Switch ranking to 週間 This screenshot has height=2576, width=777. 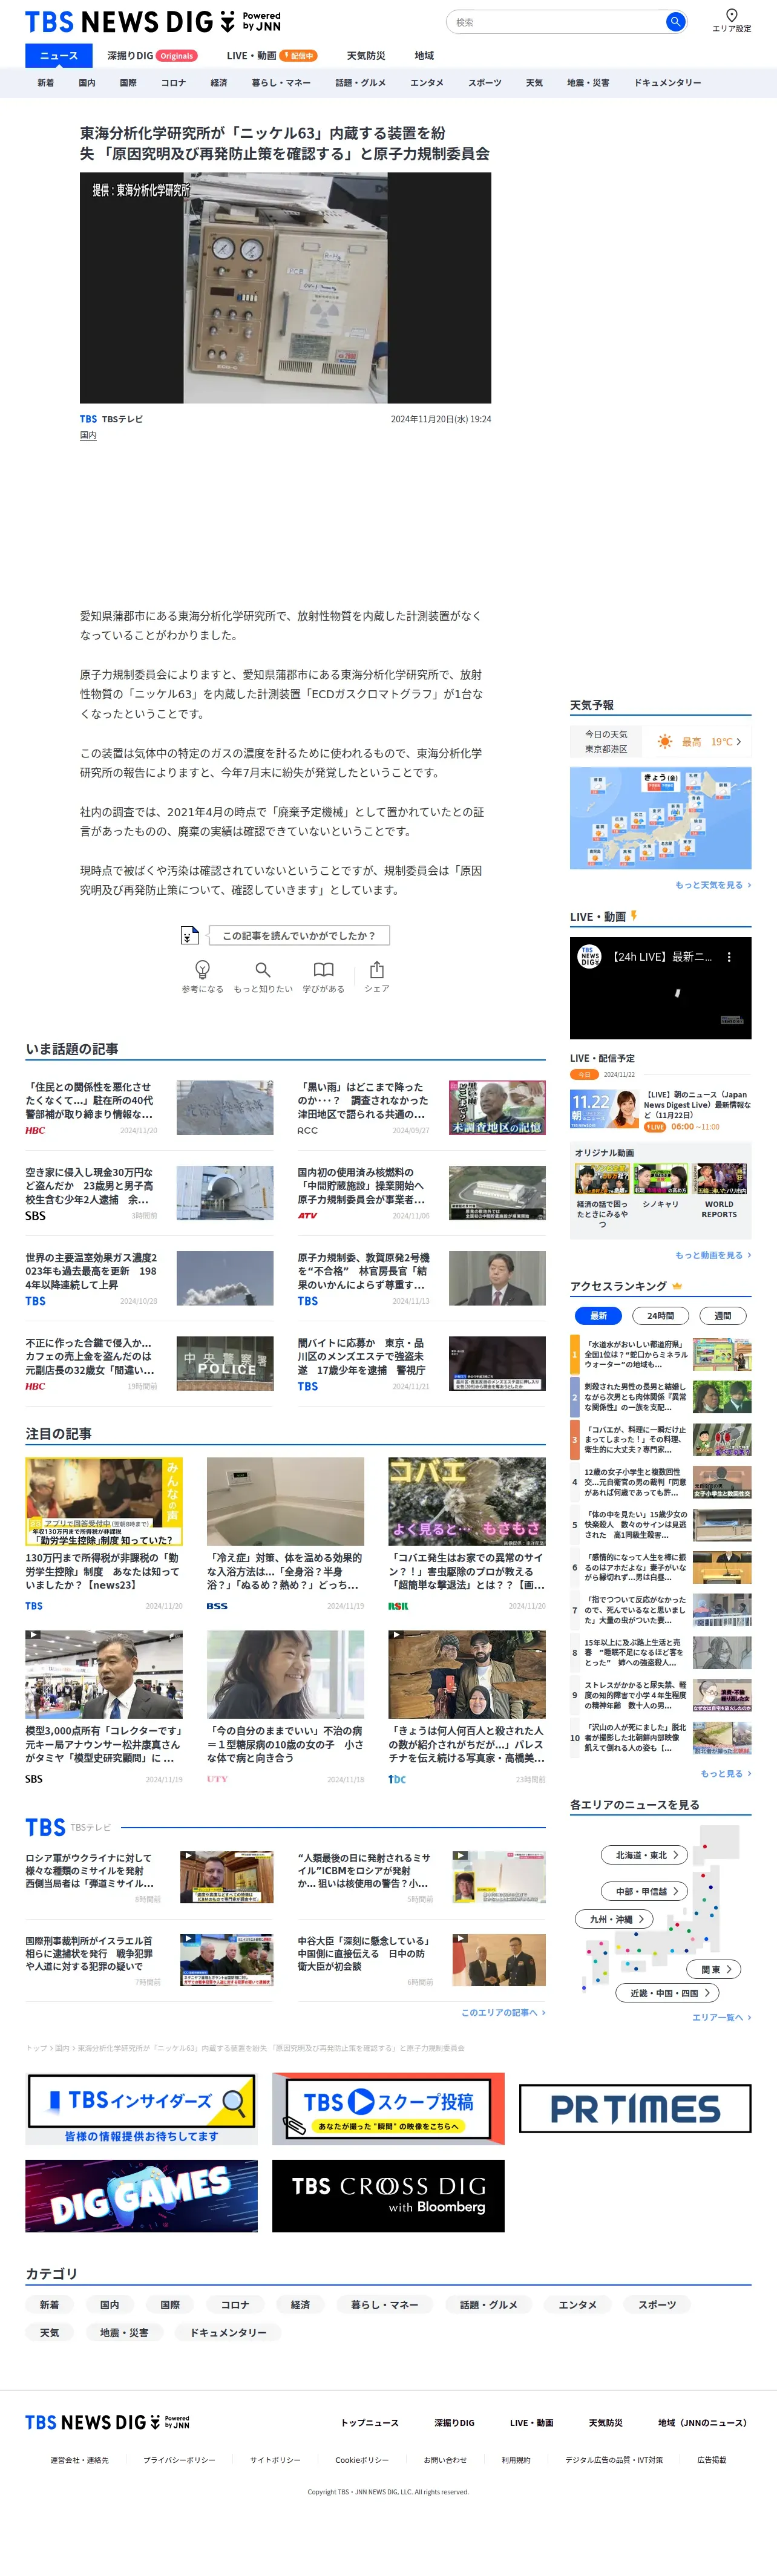coord(722,1316)
